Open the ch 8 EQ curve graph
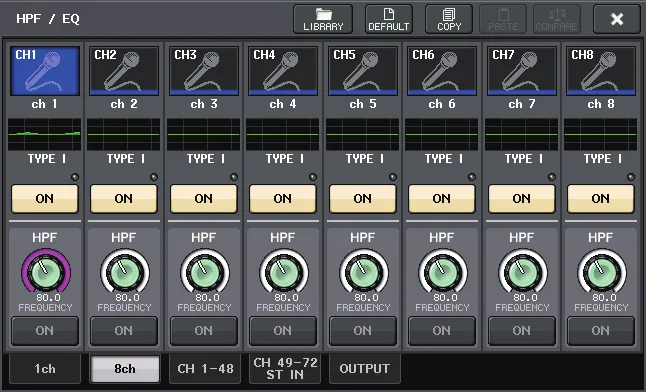 [x=601, y=134]
